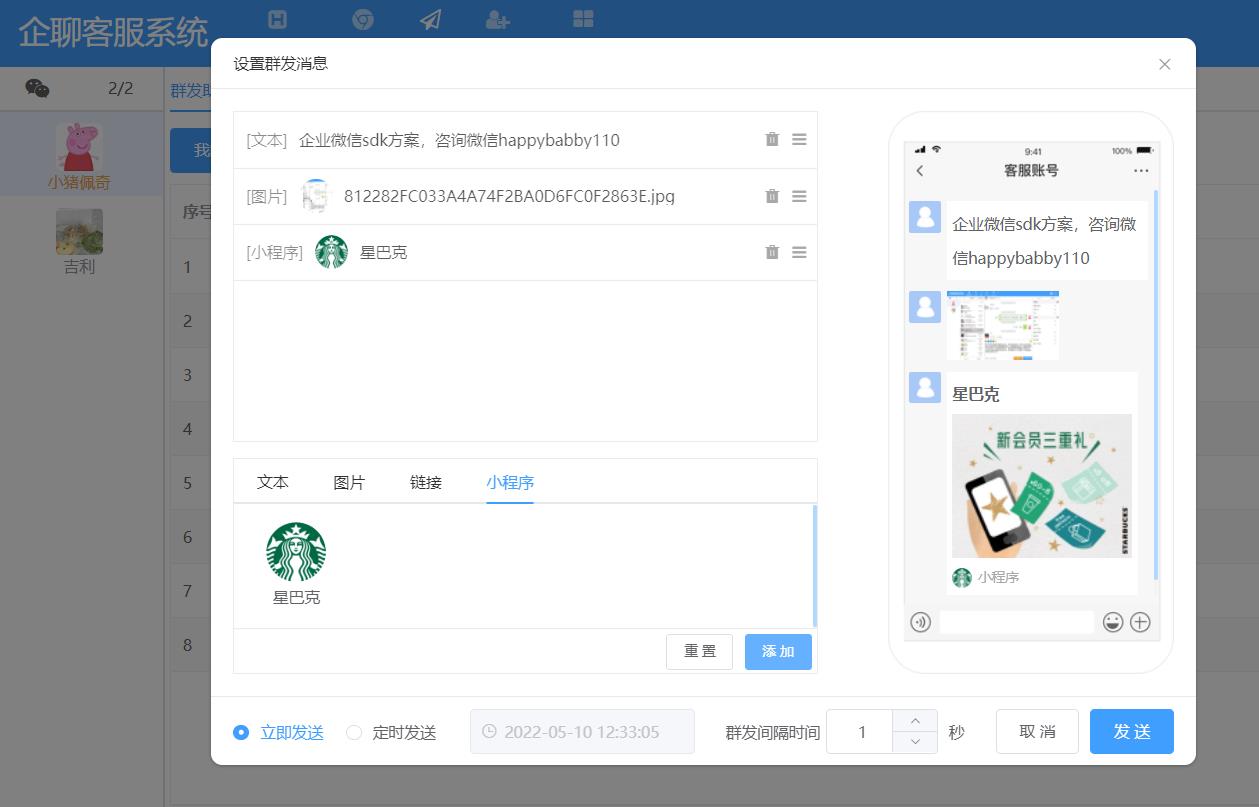Switch to the 图片 tab
1259x807 pixels.
point(349,482)
